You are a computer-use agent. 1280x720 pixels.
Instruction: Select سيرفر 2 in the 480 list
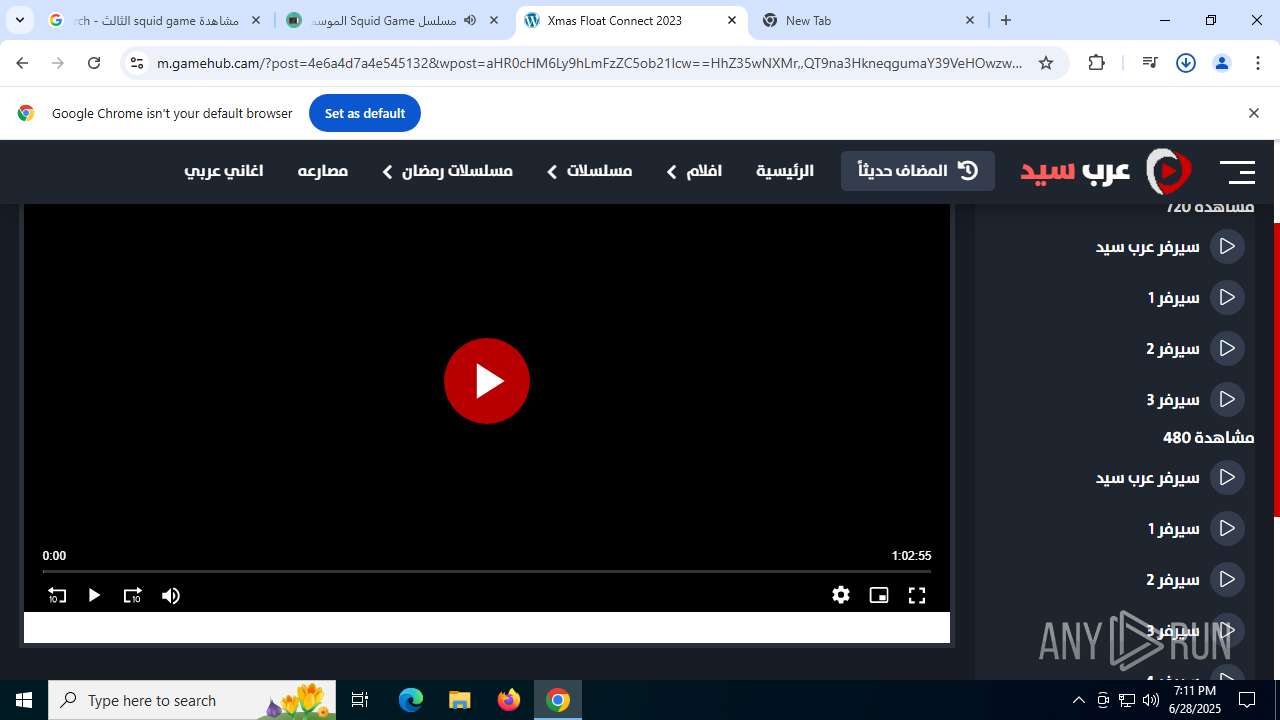click(1196, 579)
